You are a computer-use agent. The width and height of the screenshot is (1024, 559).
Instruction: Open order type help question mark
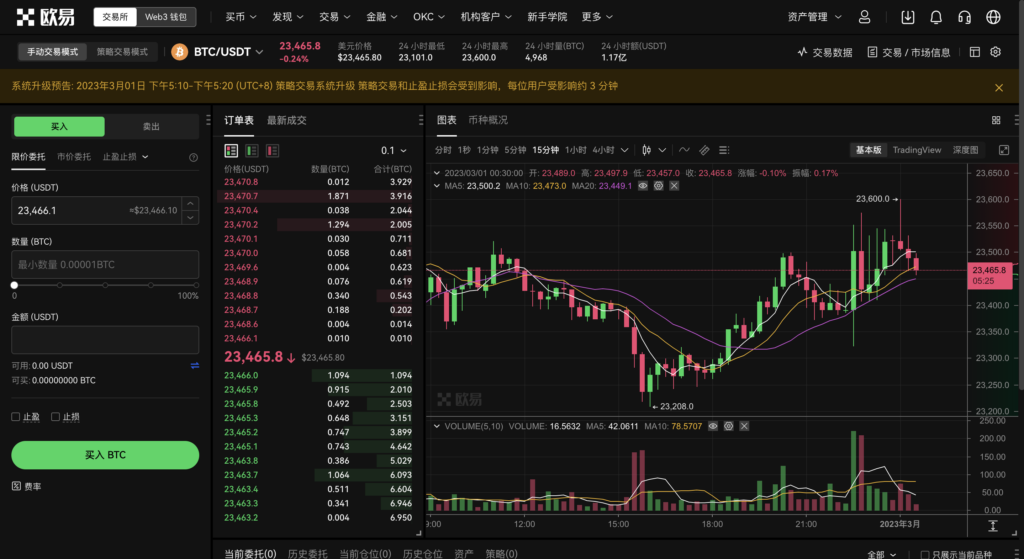(x=193, y=157)
